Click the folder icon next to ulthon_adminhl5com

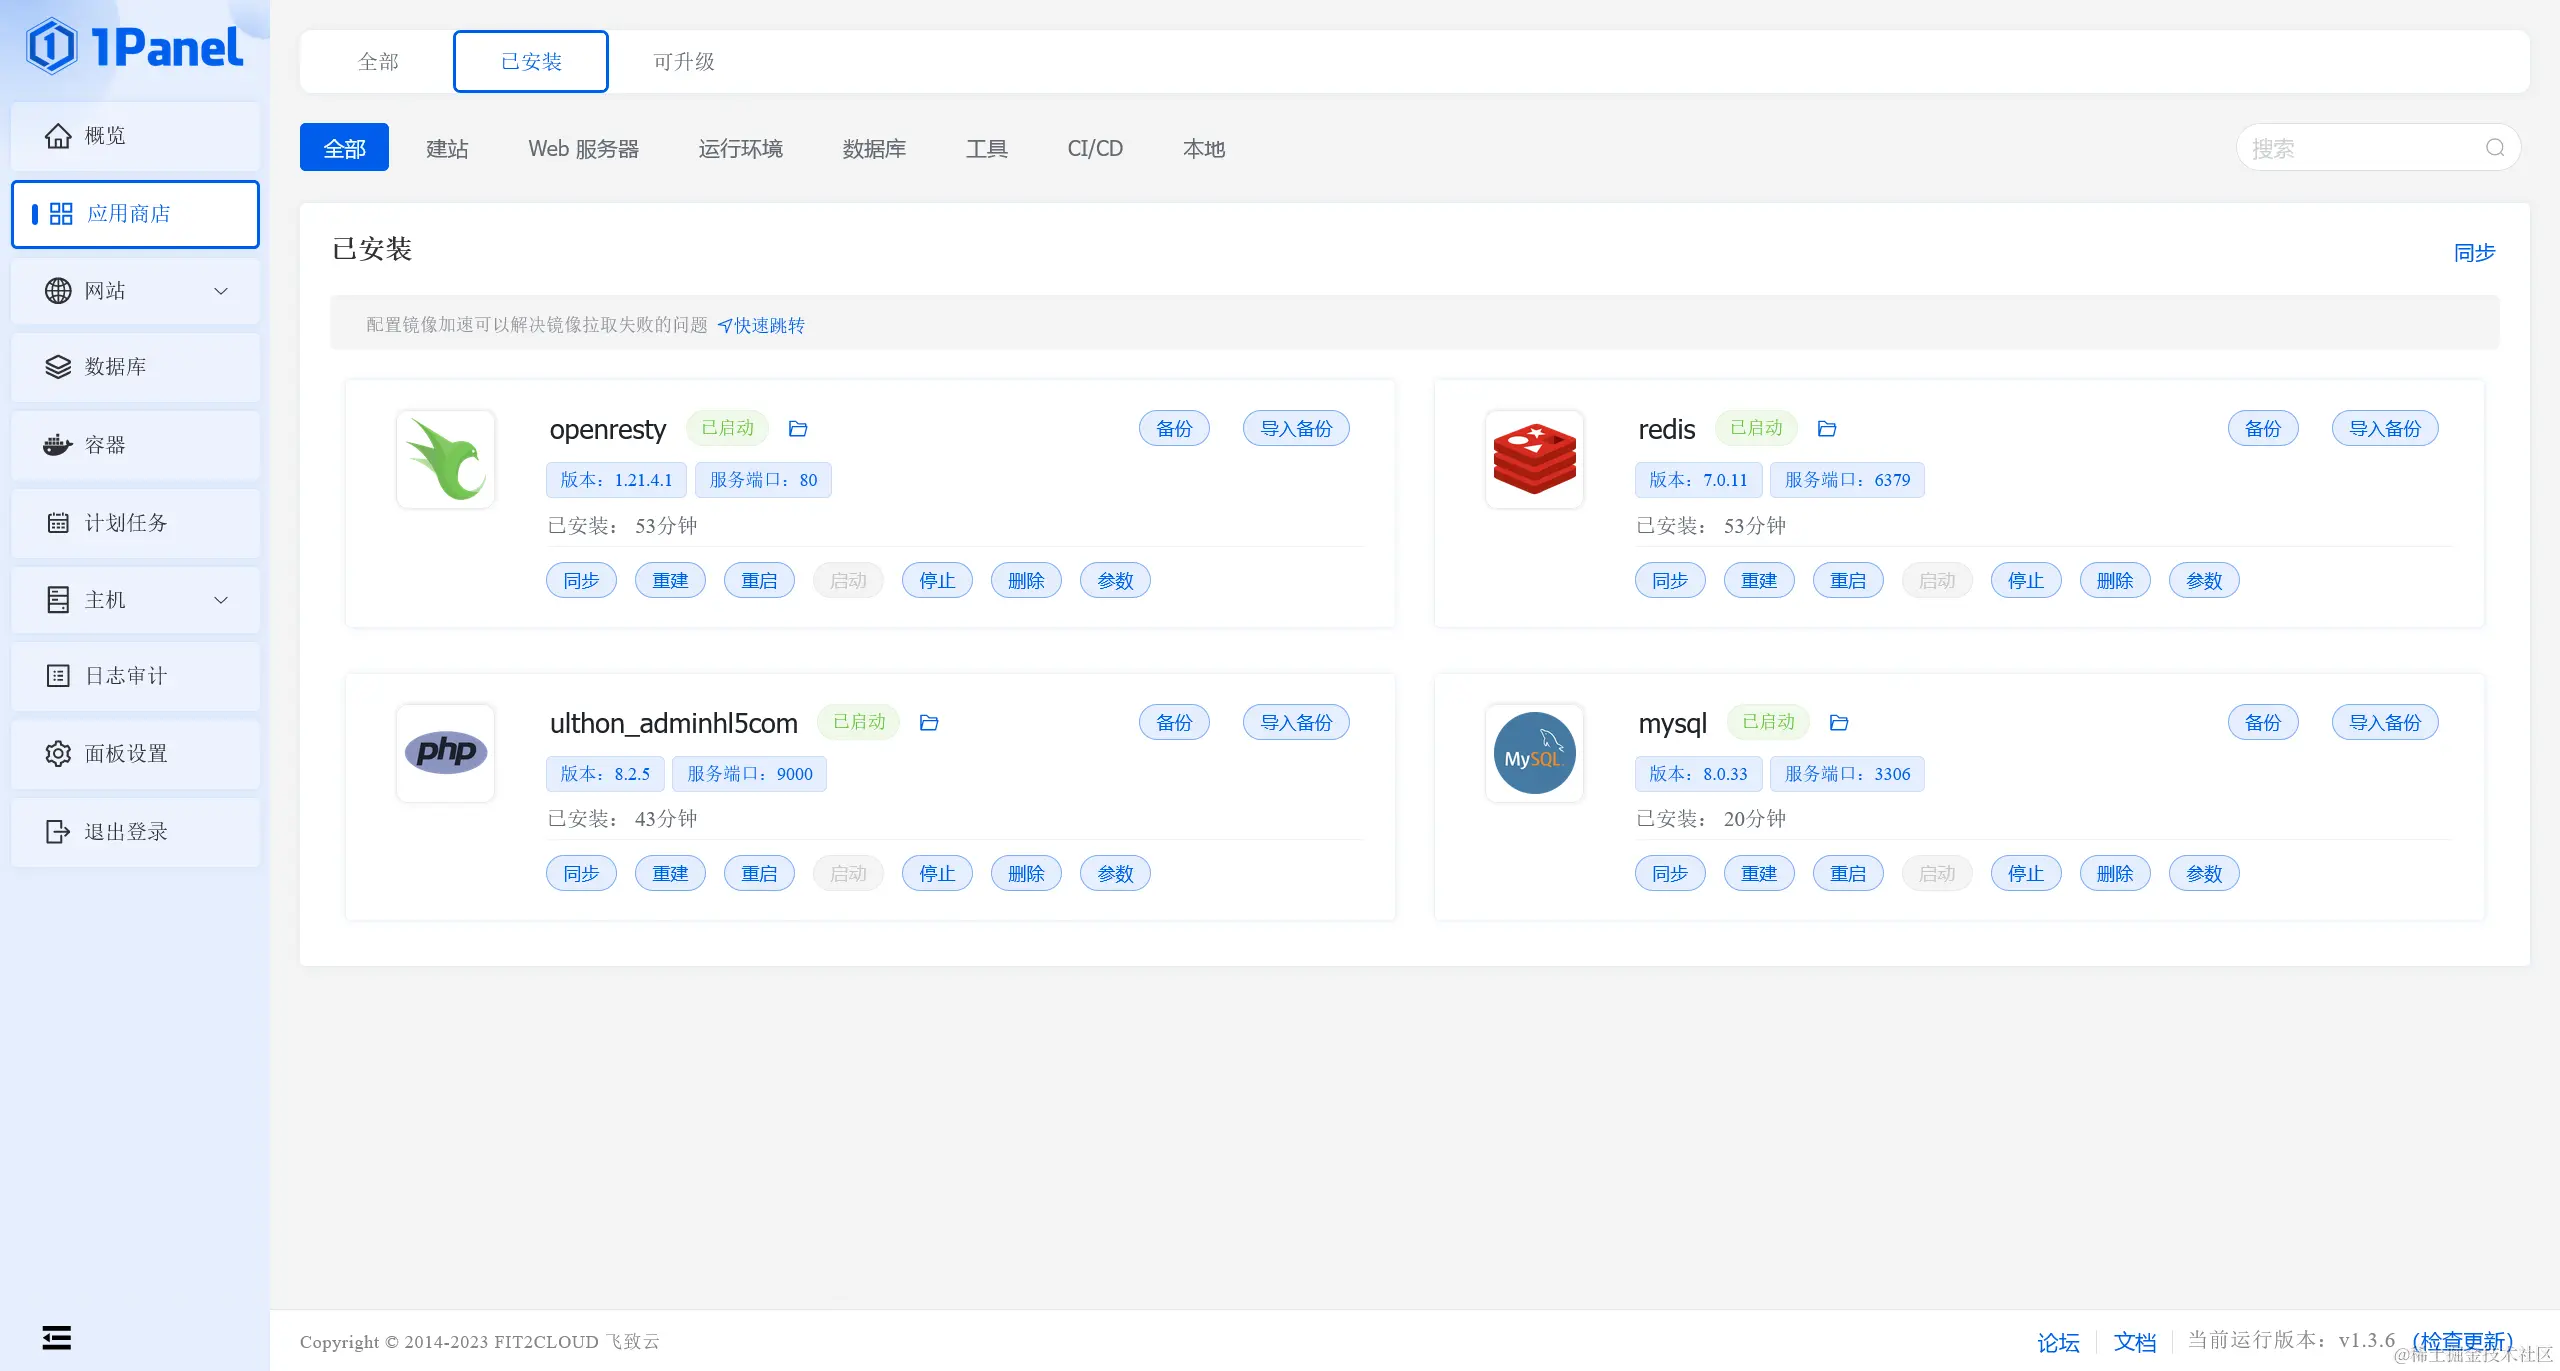click(928, 723)
